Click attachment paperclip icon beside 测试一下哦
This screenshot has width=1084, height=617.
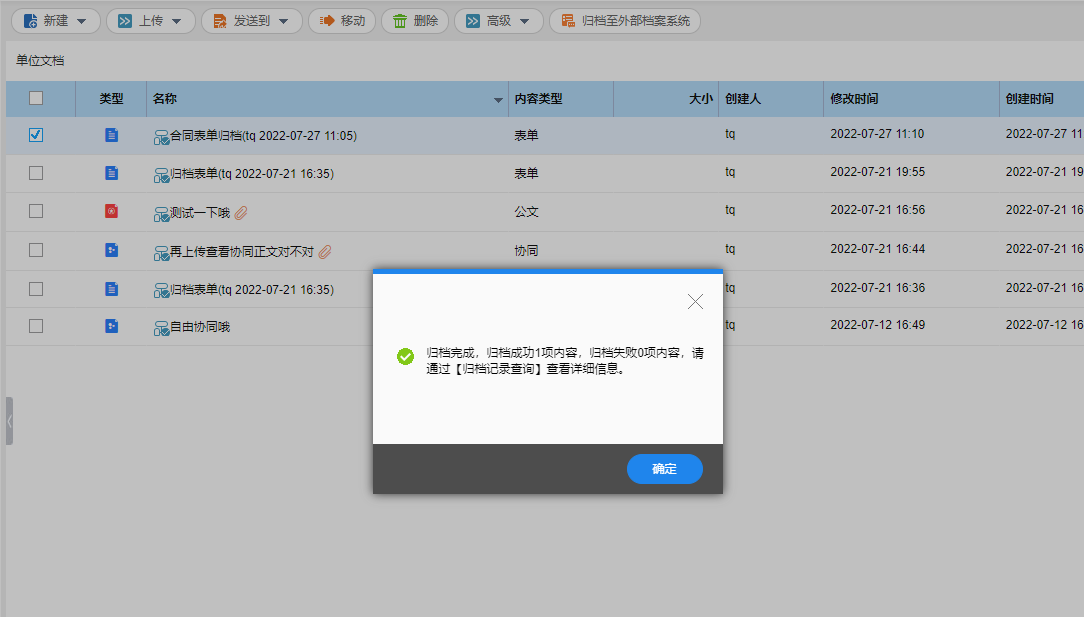[x=241, y=212]
